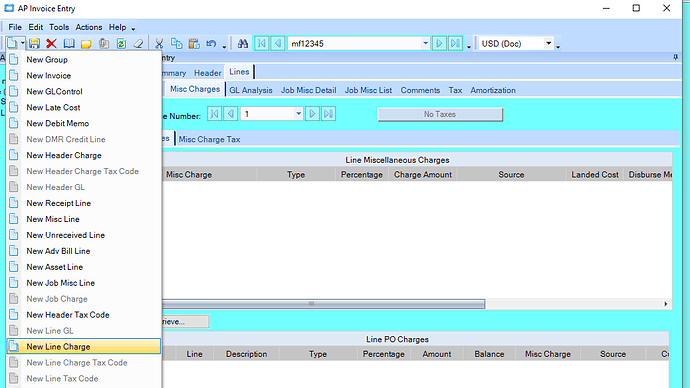Viewport: 690px width, 388px height.
Task: Go to last invoice record in toolbar
Action: (455, 44)
